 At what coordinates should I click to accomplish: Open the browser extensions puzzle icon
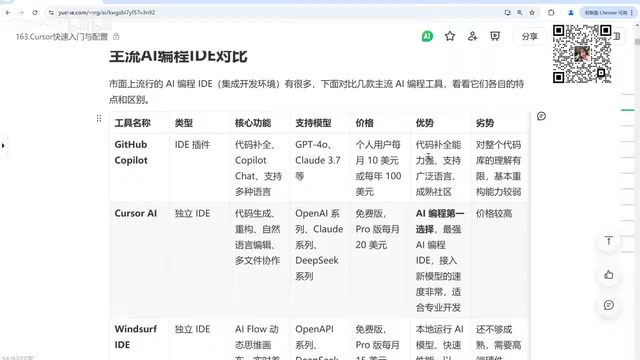551,13
